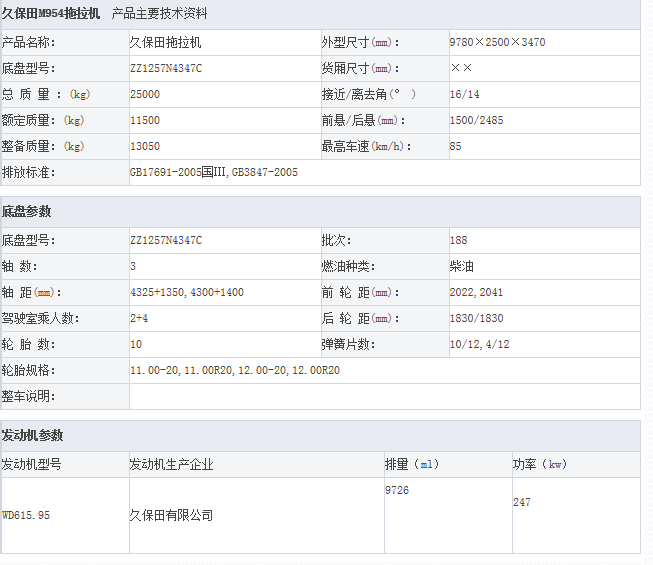Select the wheelbase value 4325+1350,4300+1400

coord(187,292)
